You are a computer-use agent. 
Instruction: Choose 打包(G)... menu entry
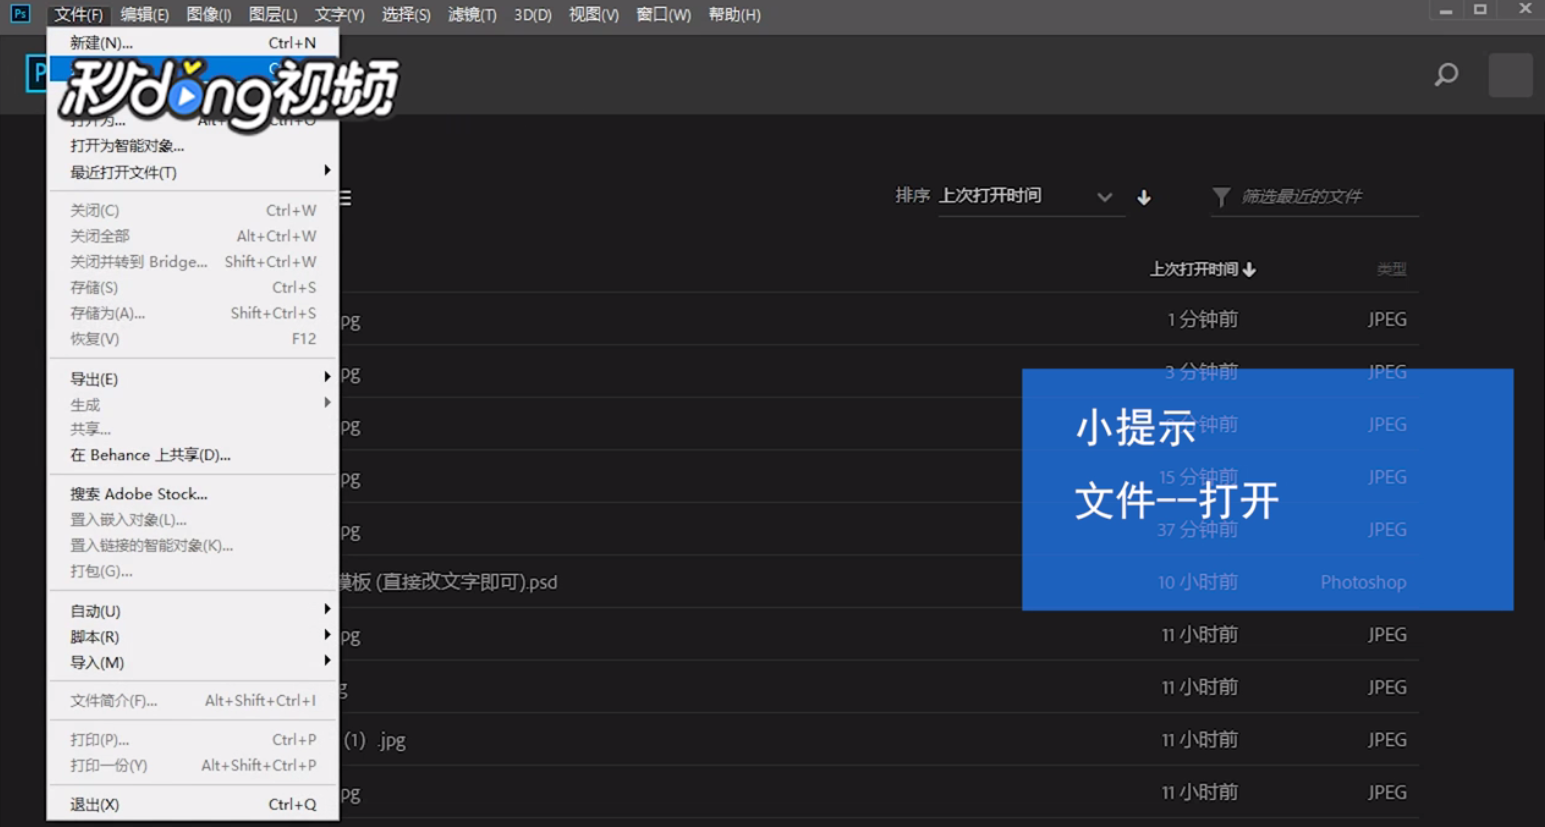click(193, 571)
